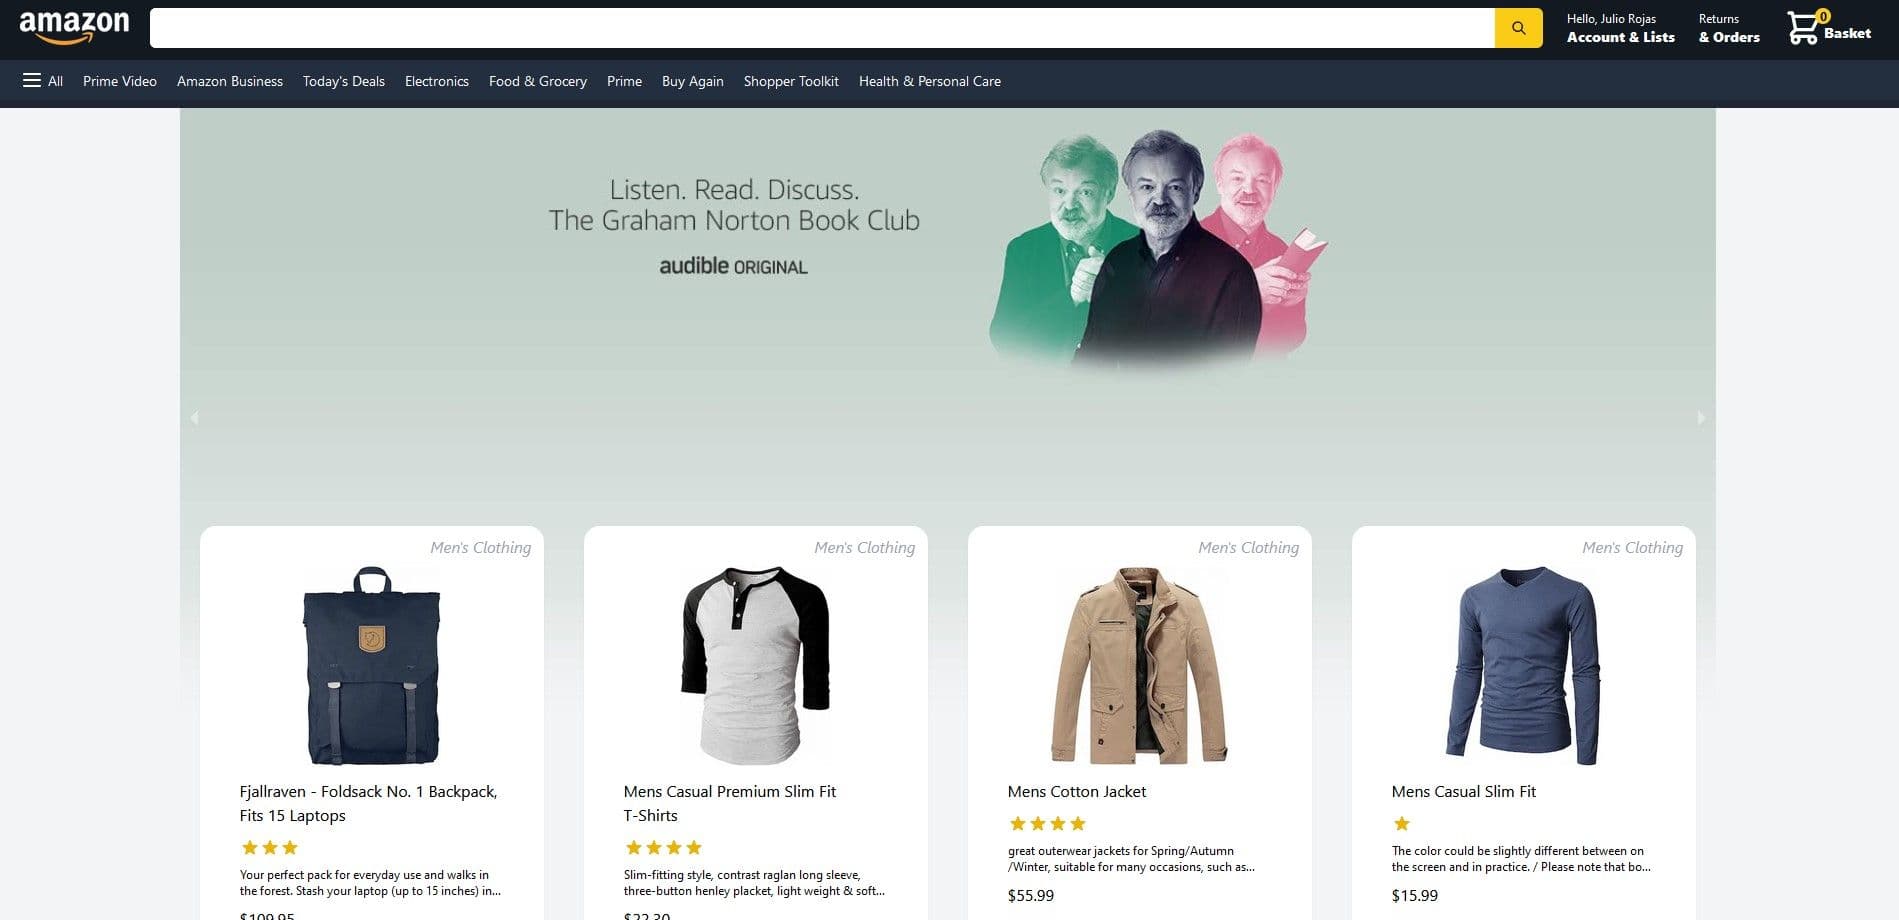Screen dimensions: 1899x920
Task: Click the right carousel arrow
Action: pos(1700,418)
